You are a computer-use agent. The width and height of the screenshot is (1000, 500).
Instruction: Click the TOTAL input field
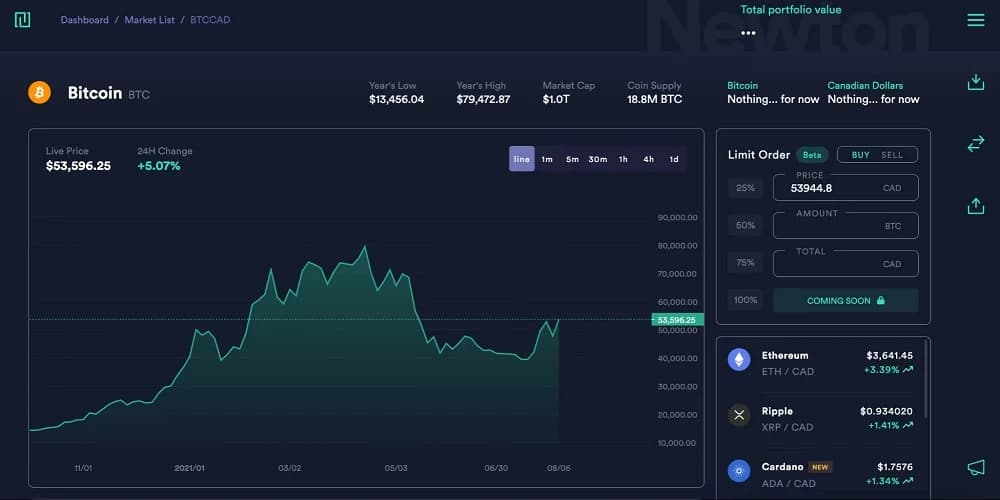846,263
